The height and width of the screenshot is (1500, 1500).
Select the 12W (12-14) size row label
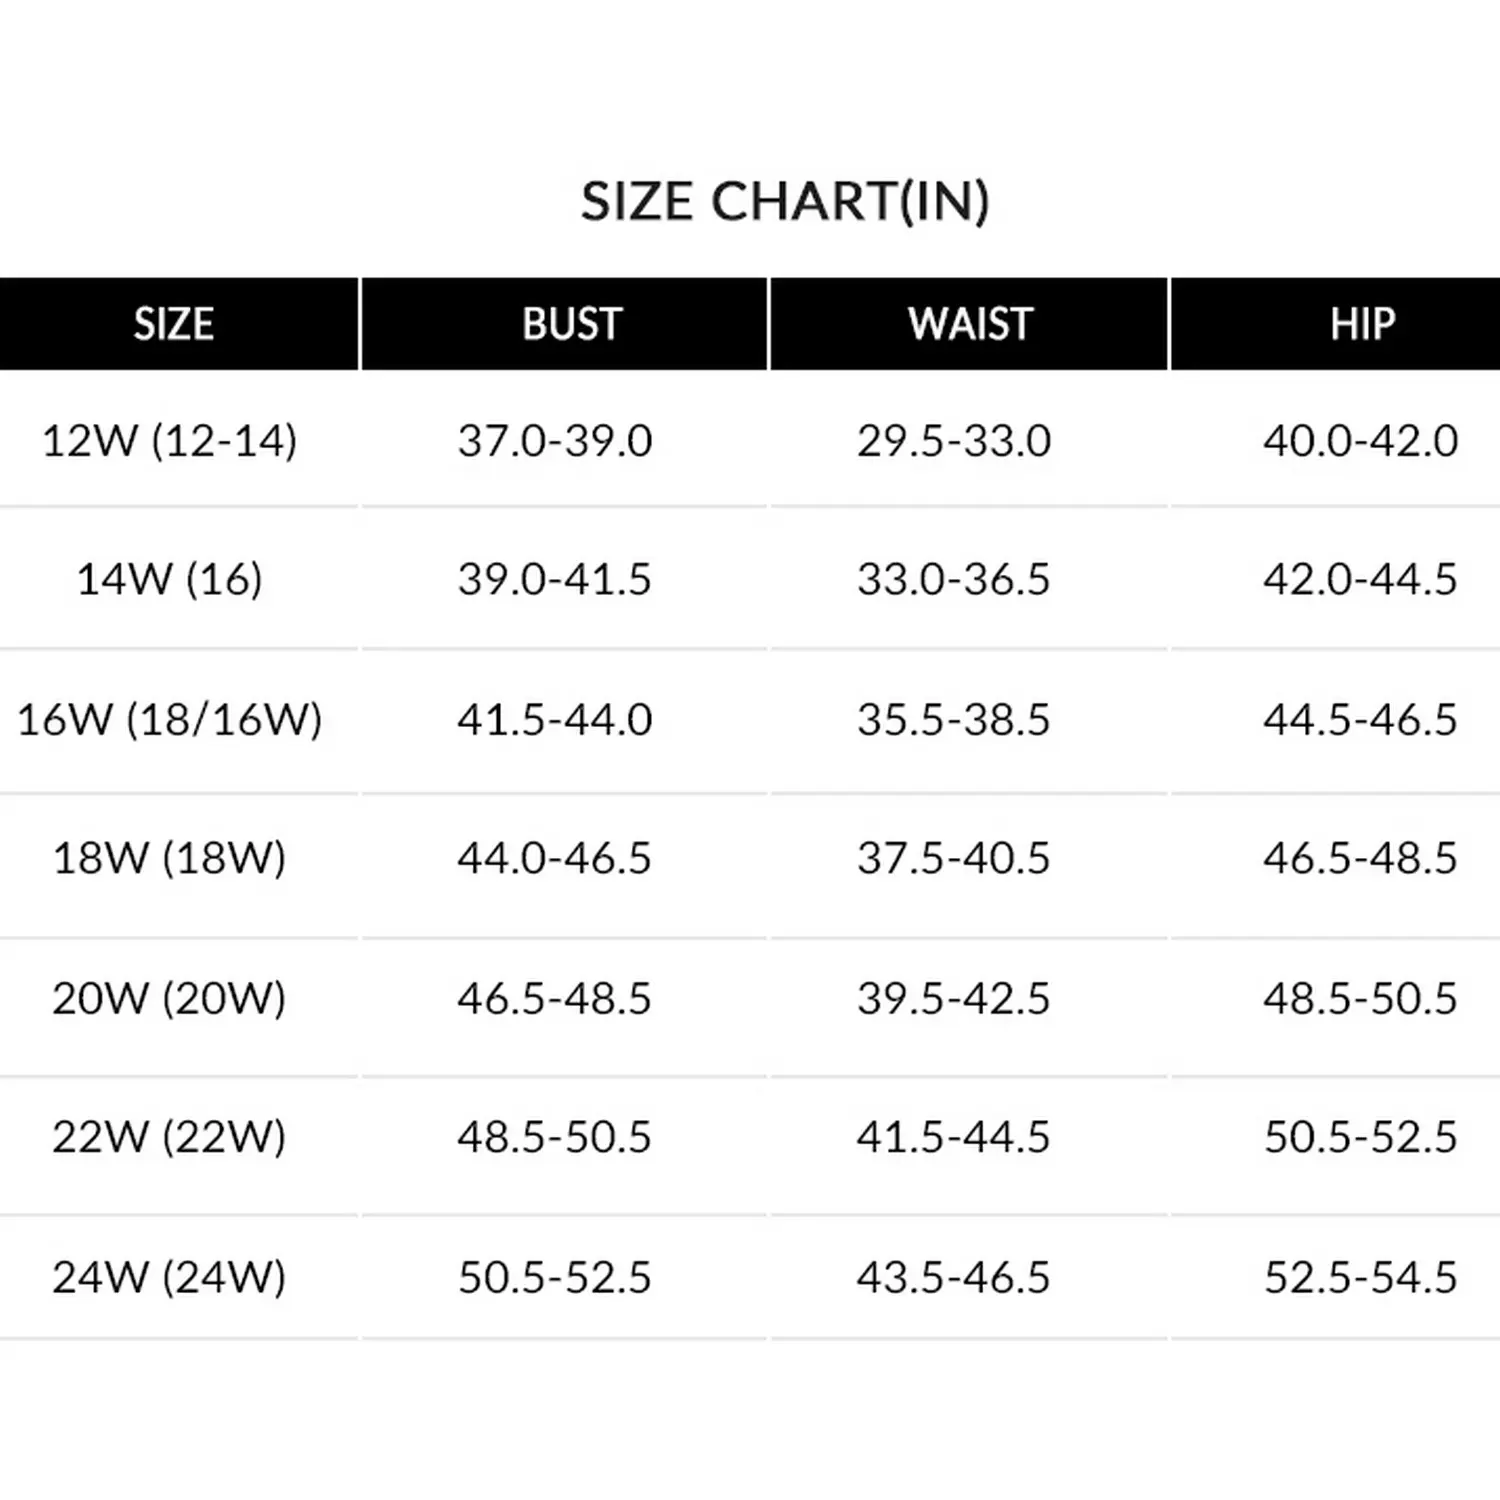(170, 440)
